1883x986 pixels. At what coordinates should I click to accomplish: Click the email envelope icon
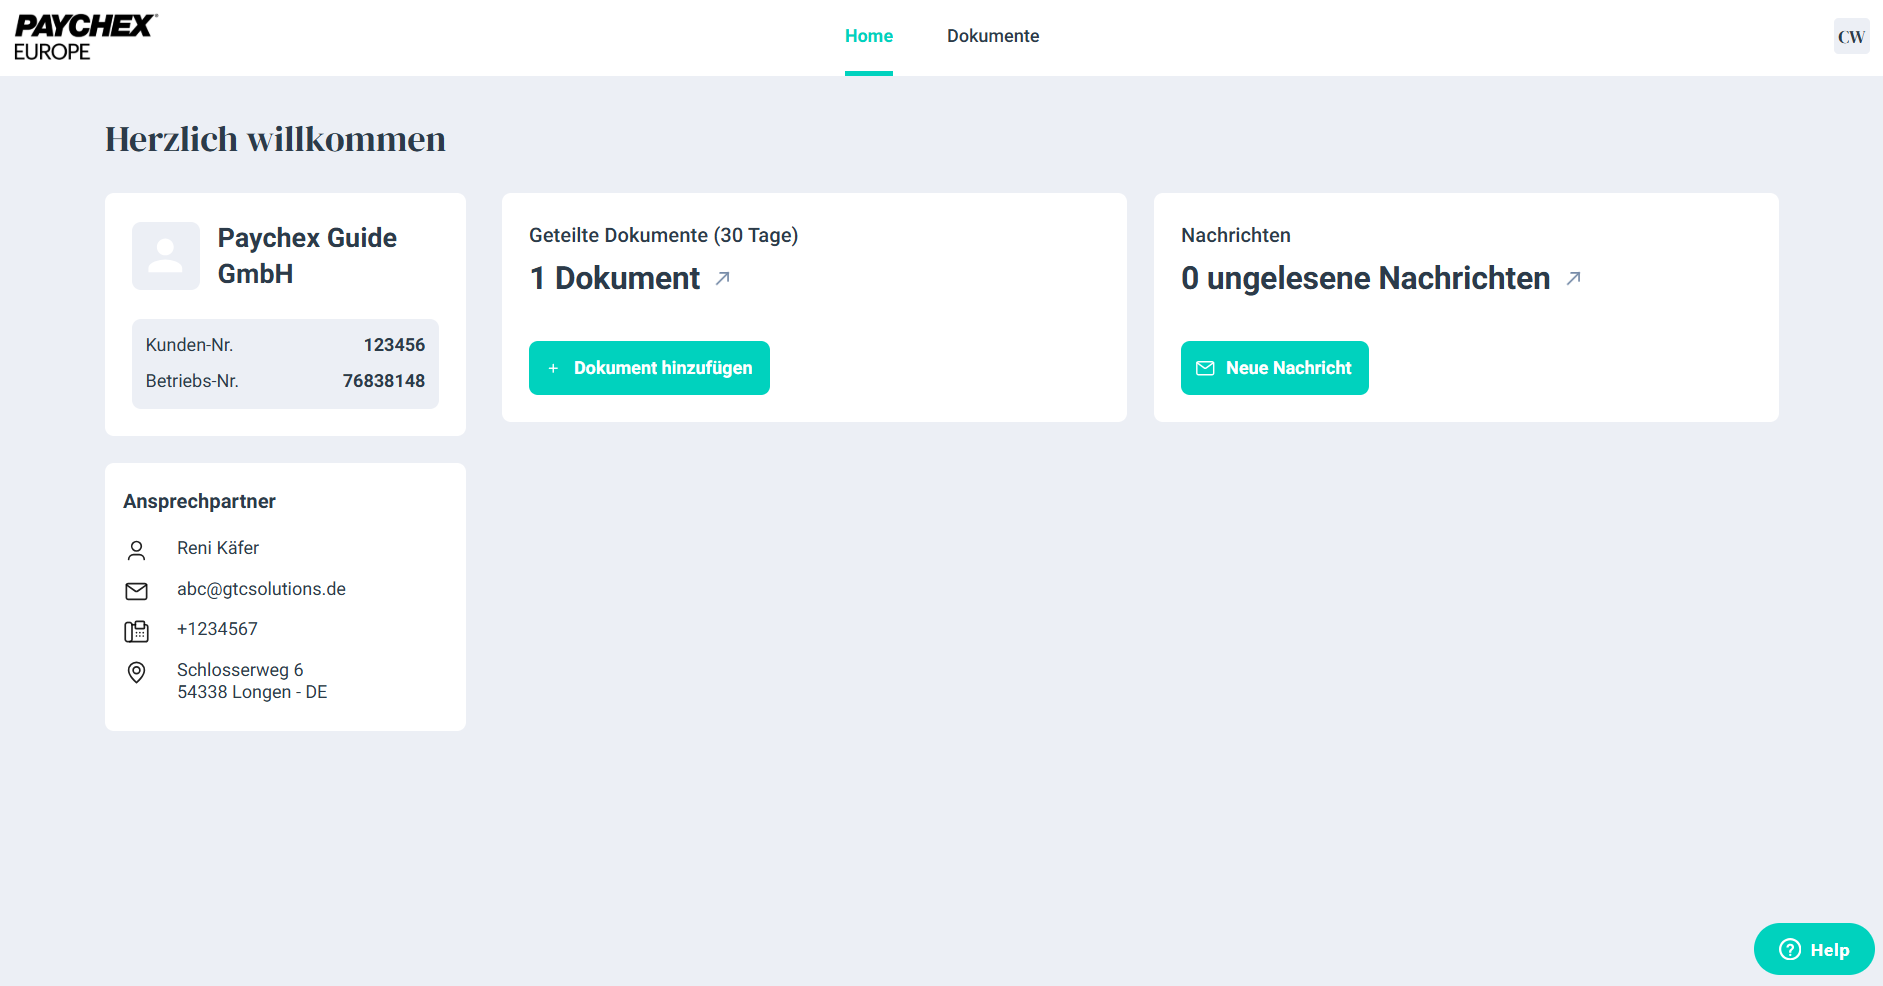pos(137,591)
